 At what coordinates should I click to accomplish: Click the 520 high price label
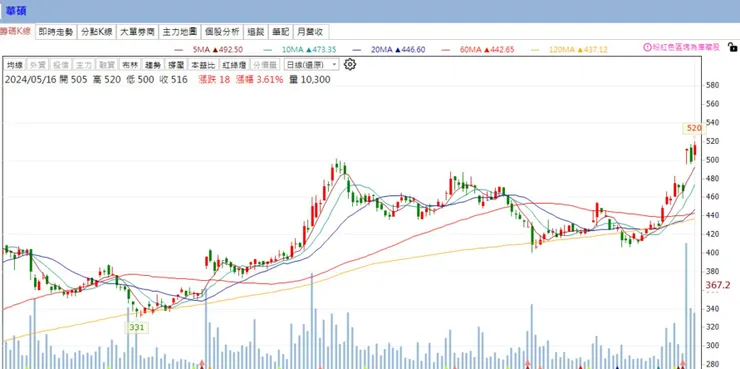[x=694, y=128]
